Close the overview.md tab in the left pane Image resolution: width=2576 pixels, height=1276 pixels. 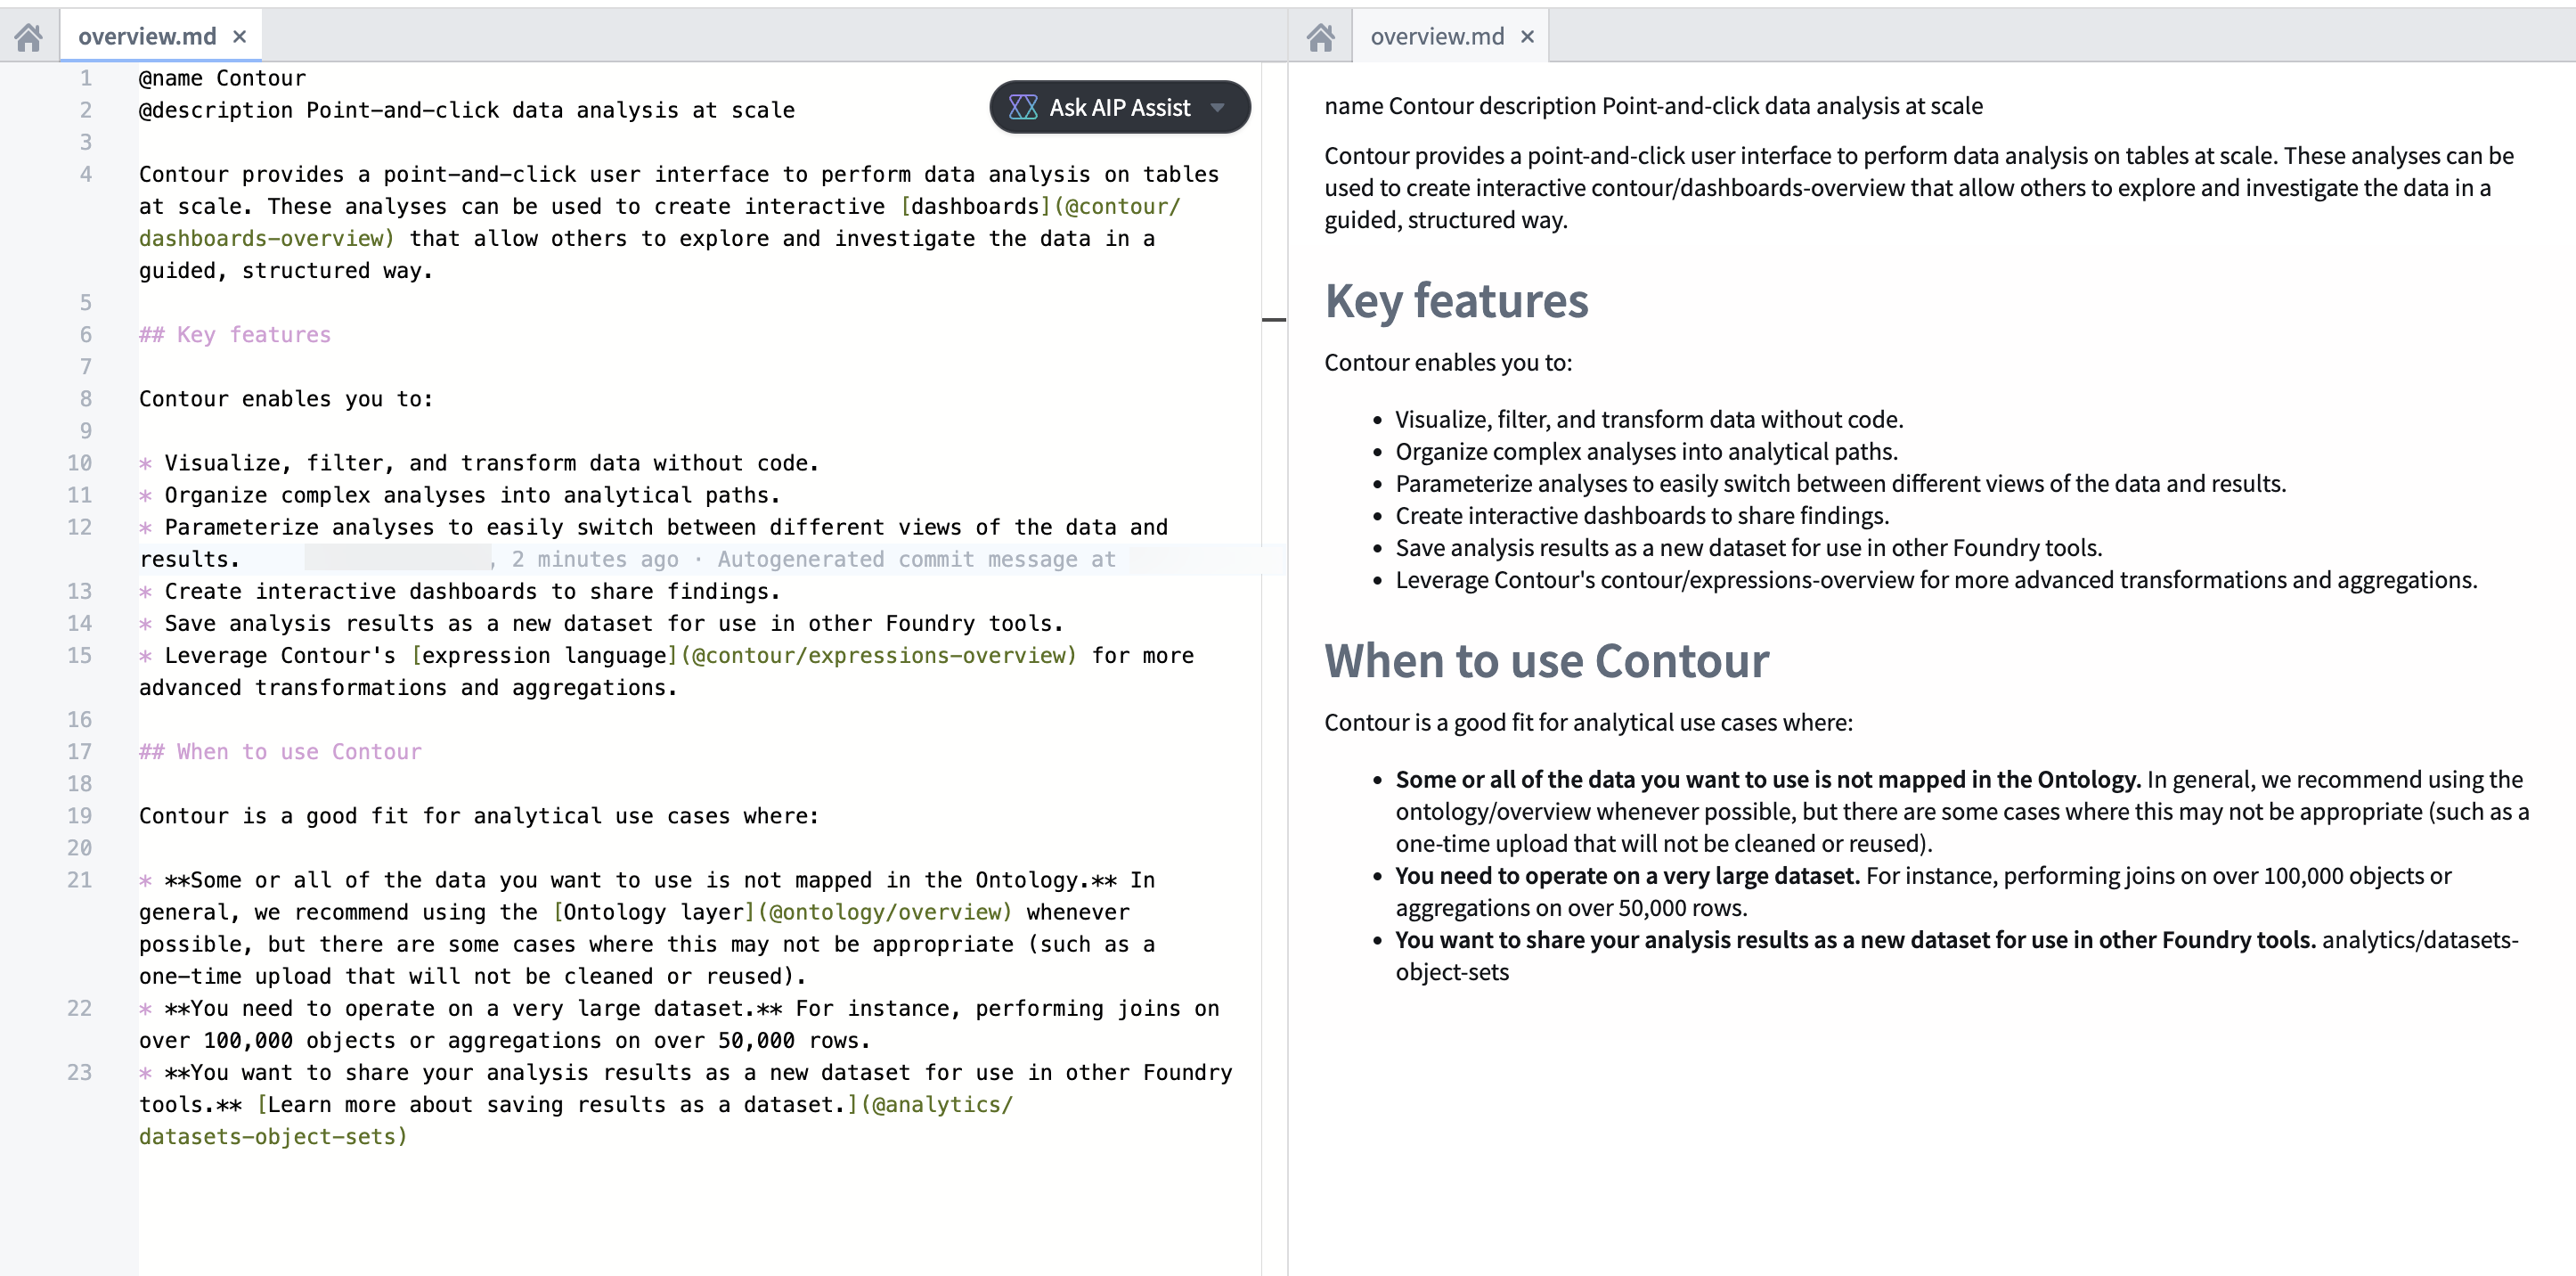(x=239, y=37)
